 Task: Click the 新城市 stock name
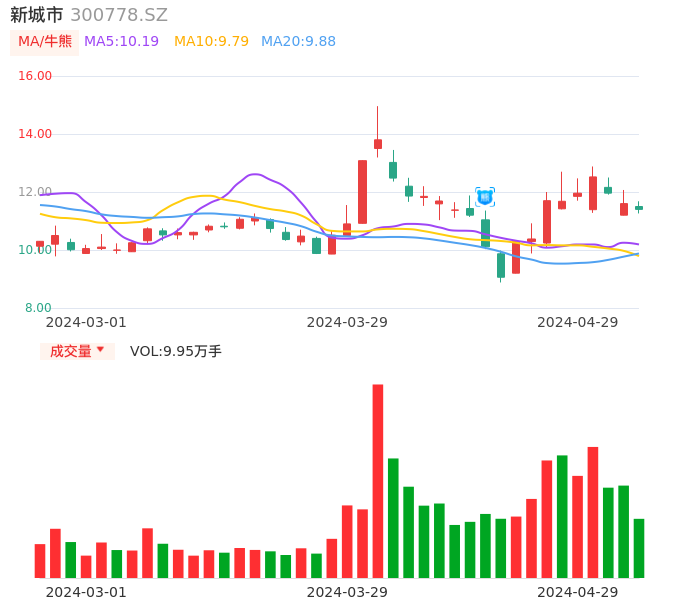(x=37, y=15)
